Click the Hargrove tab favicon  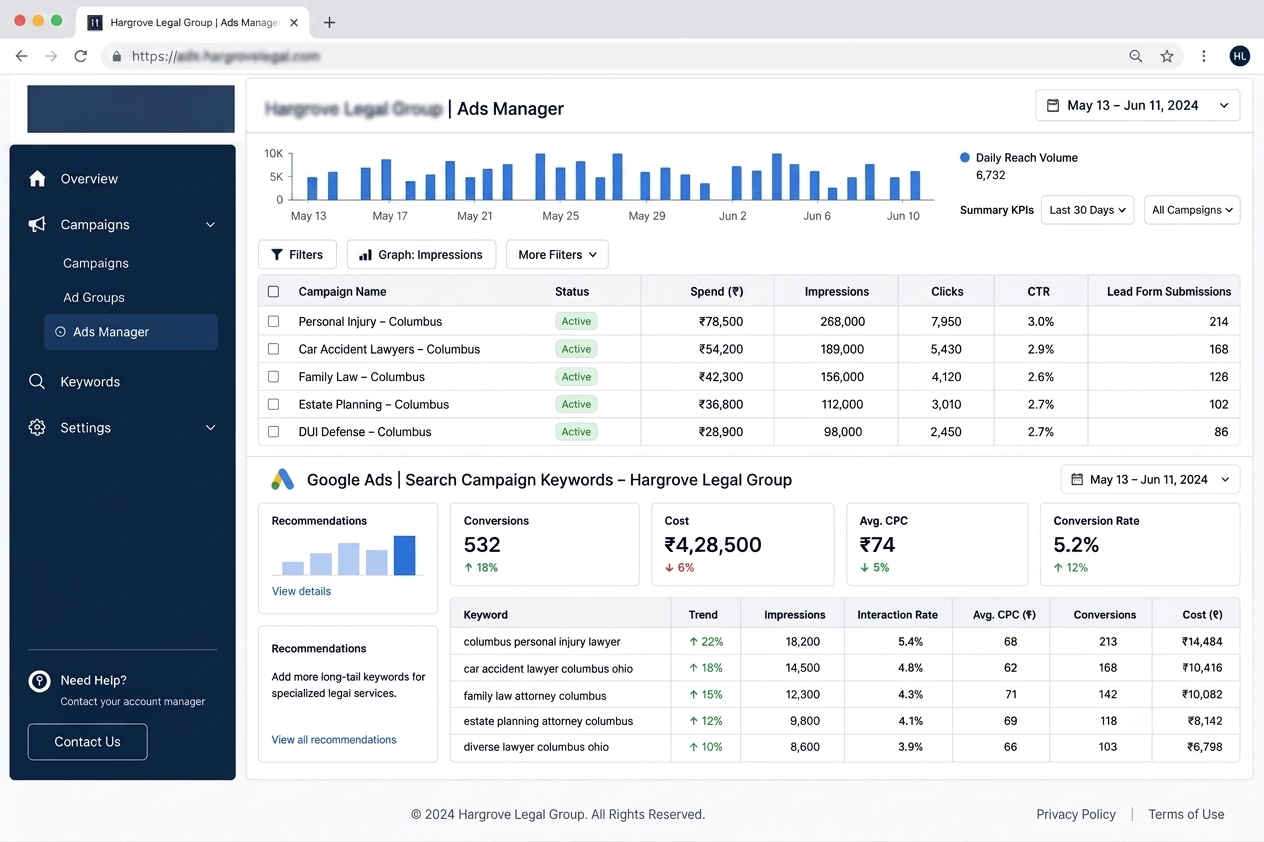pos(95,22)
